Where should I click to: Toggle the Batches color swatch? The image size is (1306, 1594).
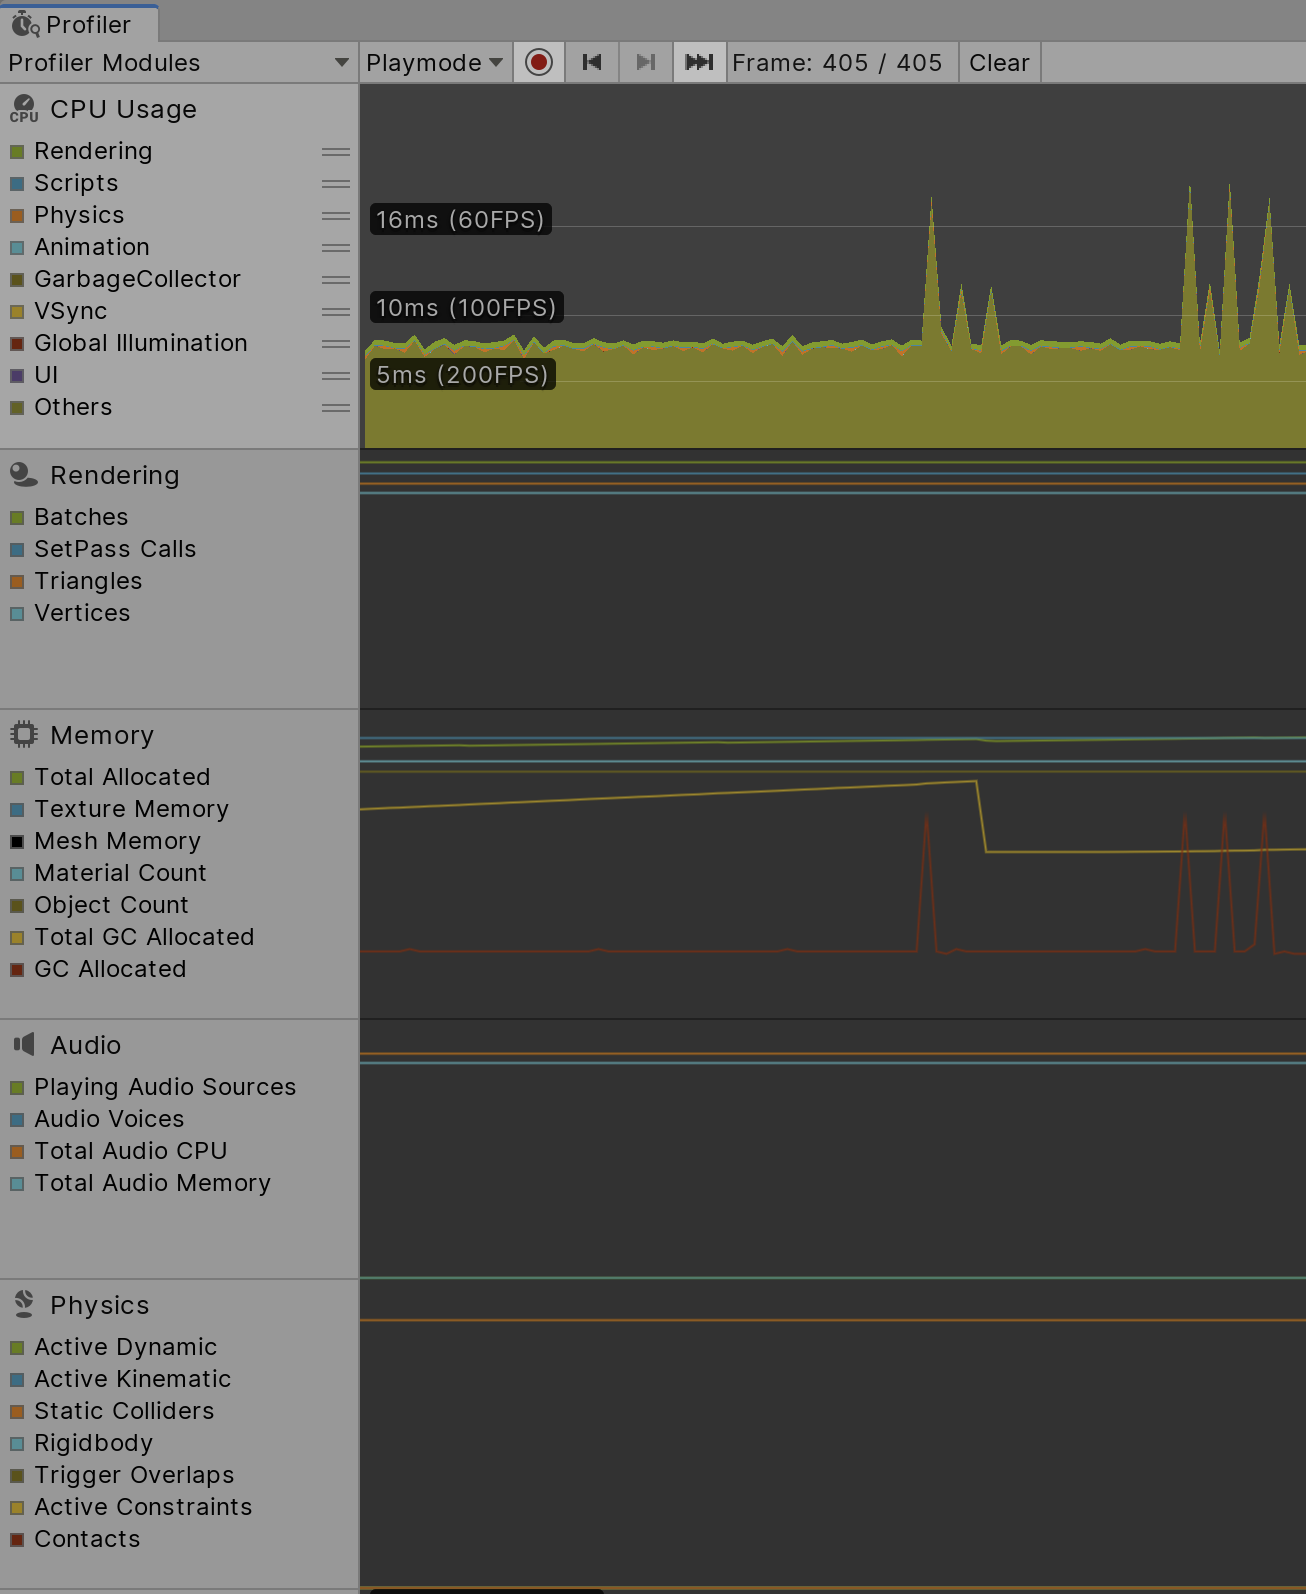click(x=17, y=518)
